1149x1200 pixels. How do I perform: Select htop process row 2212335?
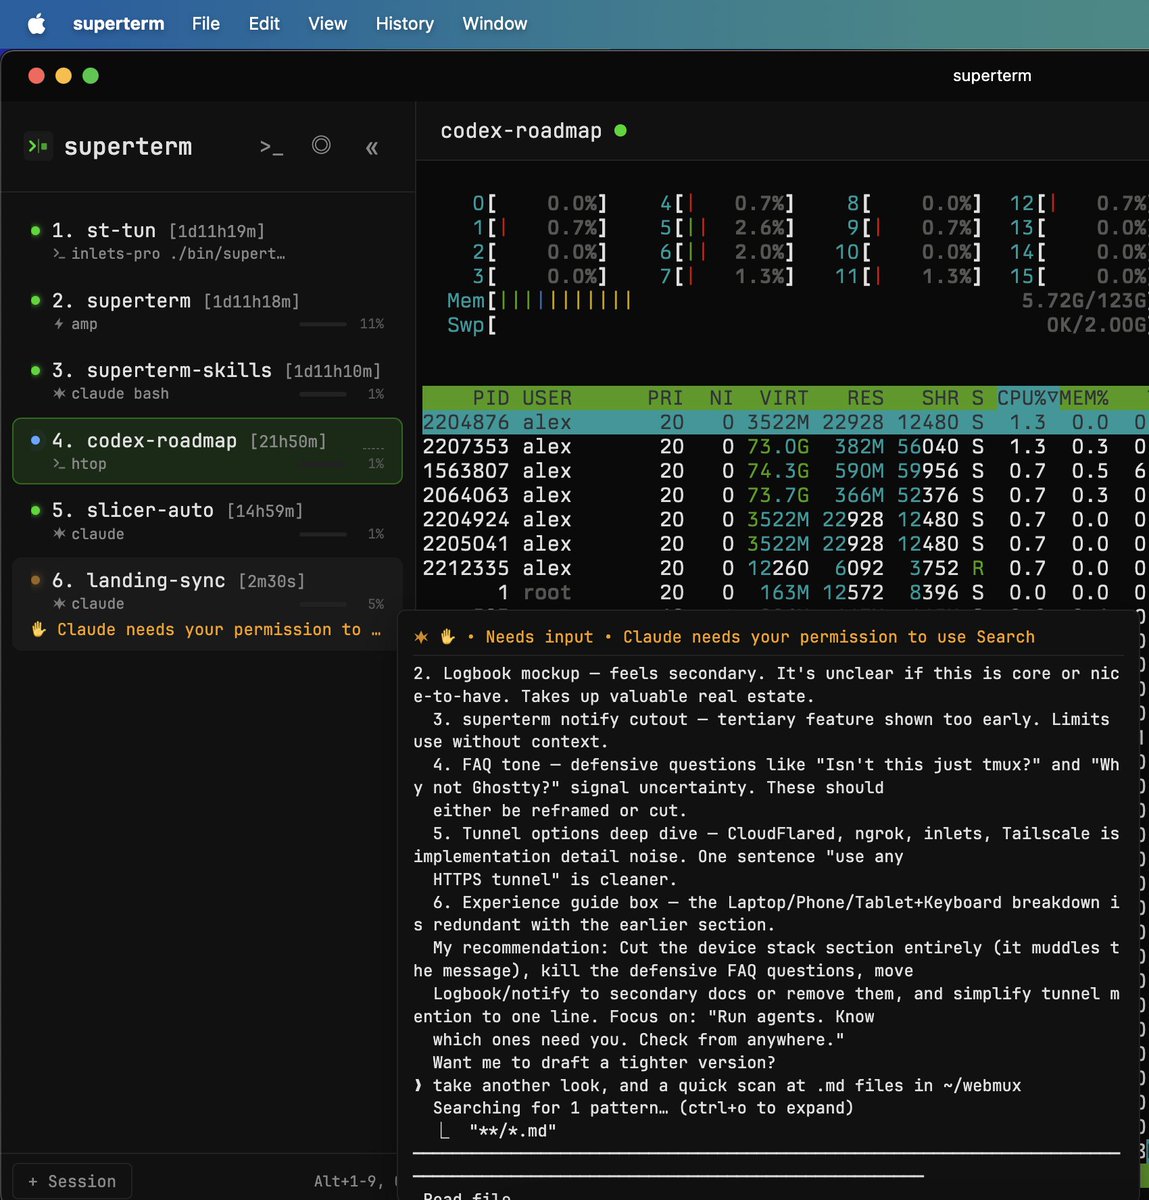(x=785, y=568)
